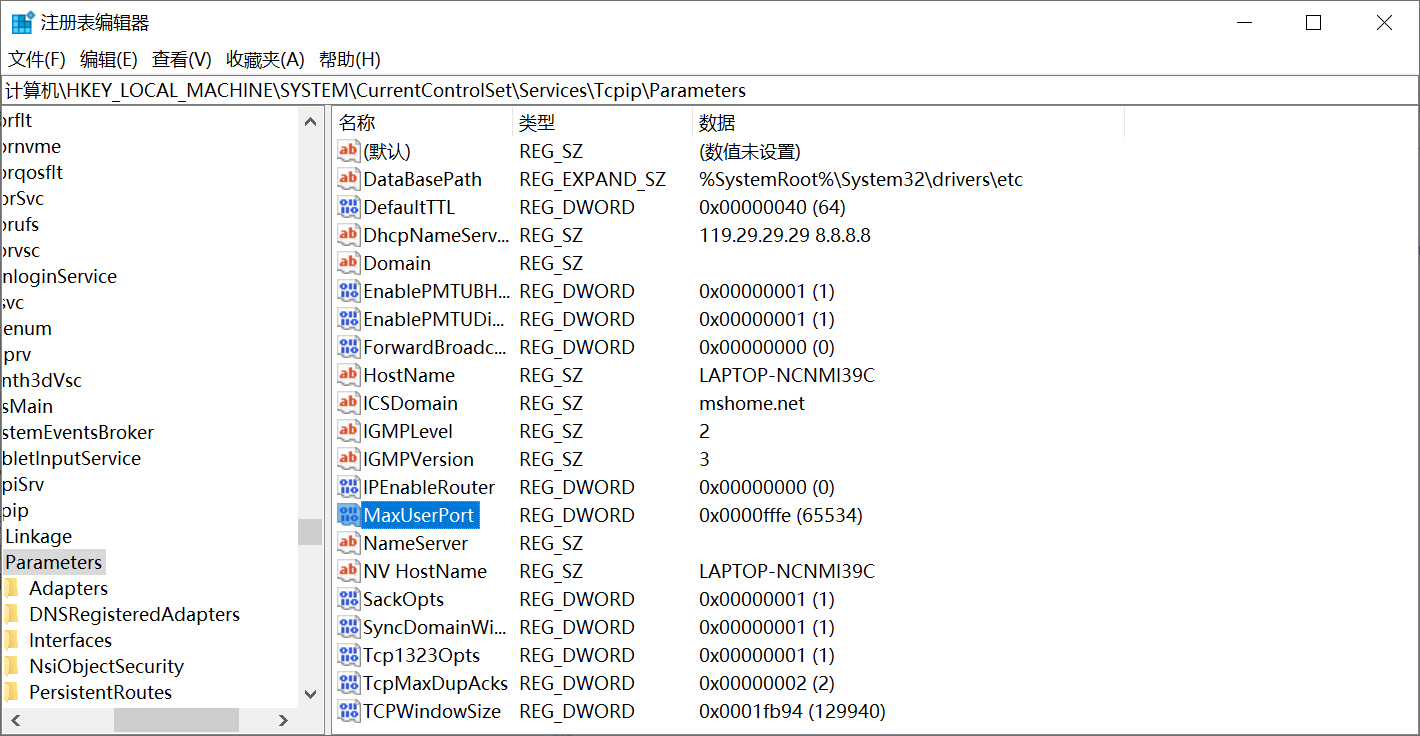The width and height of the screenshot is (1420, 736).
Task: Click the Registry Editor app icon in title bar
Action: click(x=22, y=23)
